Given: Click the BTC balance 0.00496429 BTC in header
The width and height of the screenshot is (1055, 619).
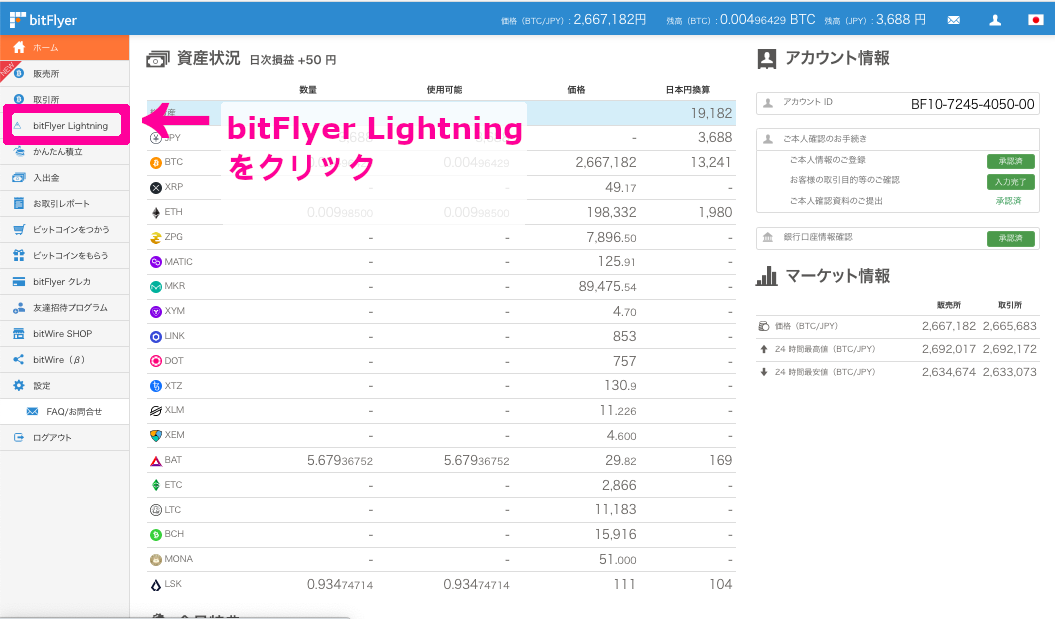Looking at the screenshot, I should point(768,20).
